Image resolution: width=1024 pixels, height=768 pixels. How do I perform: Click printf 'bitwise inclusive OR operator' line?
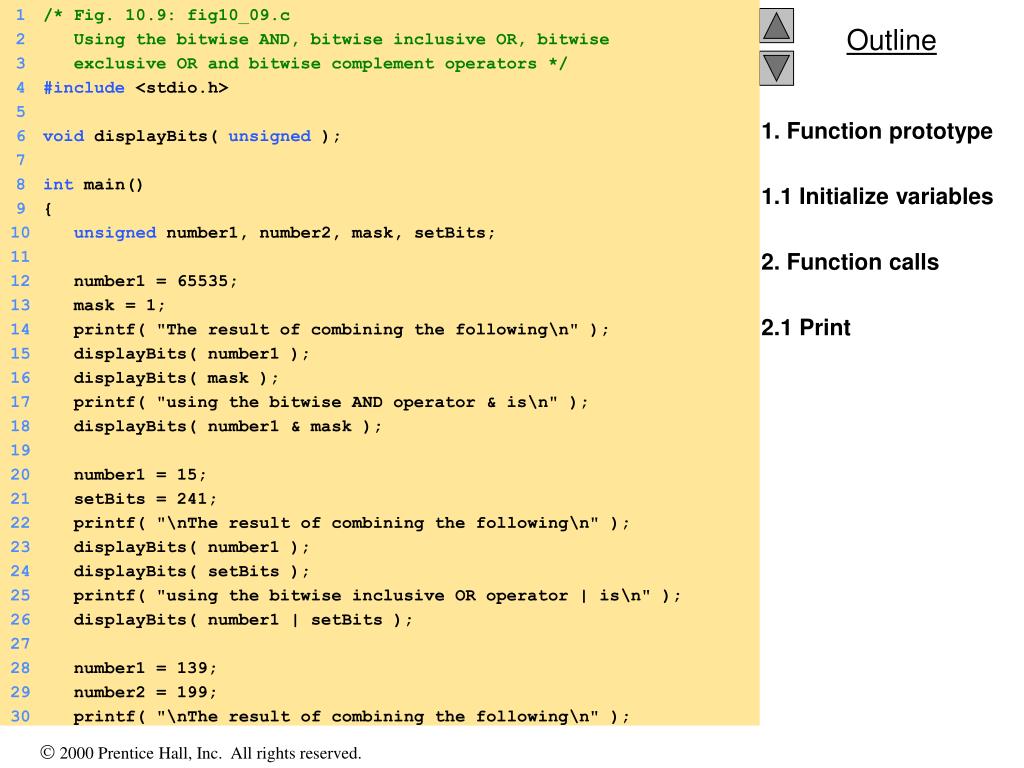point(377,595)
